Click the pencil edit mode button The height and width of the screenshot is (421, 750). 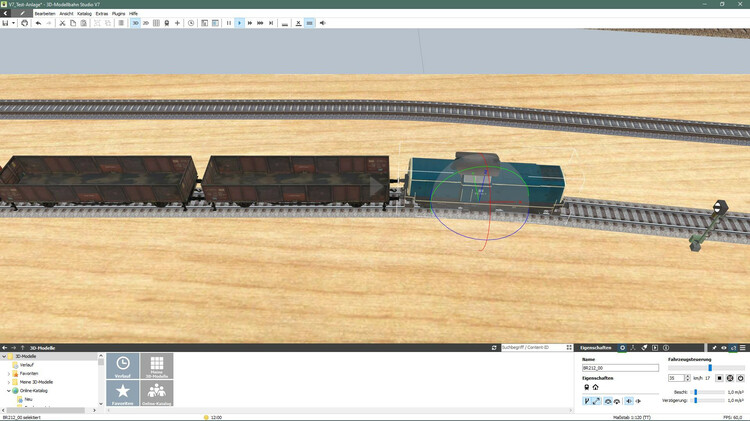point(22,13)
